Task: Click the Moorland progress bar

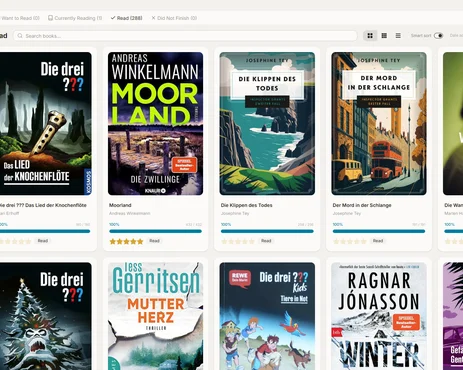Action: (155, 231)
